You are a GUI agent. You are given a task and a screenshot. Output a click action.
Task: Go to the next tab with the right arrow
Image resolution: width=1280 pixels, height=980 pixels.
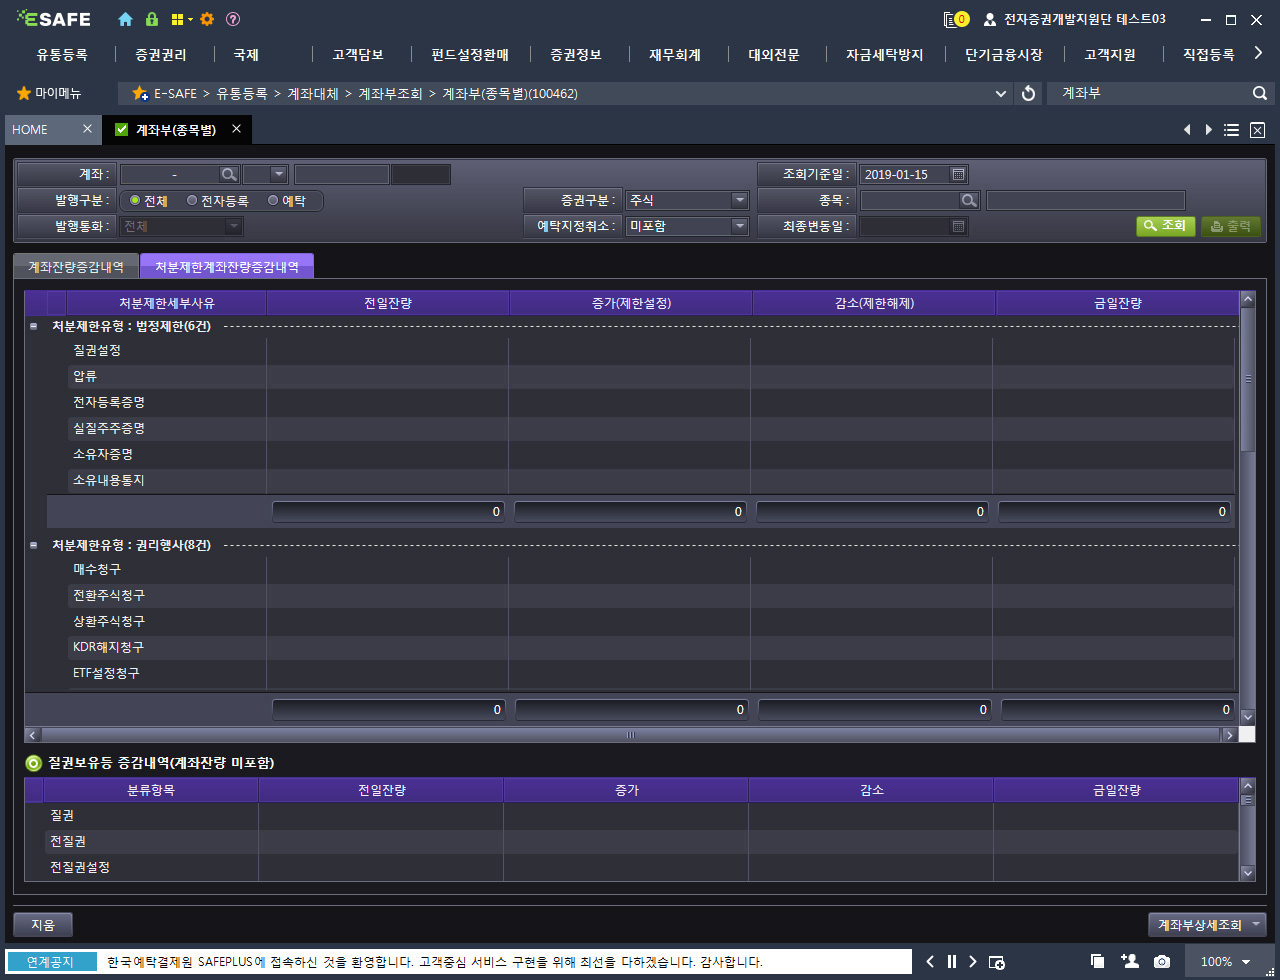coord(1209,130)
